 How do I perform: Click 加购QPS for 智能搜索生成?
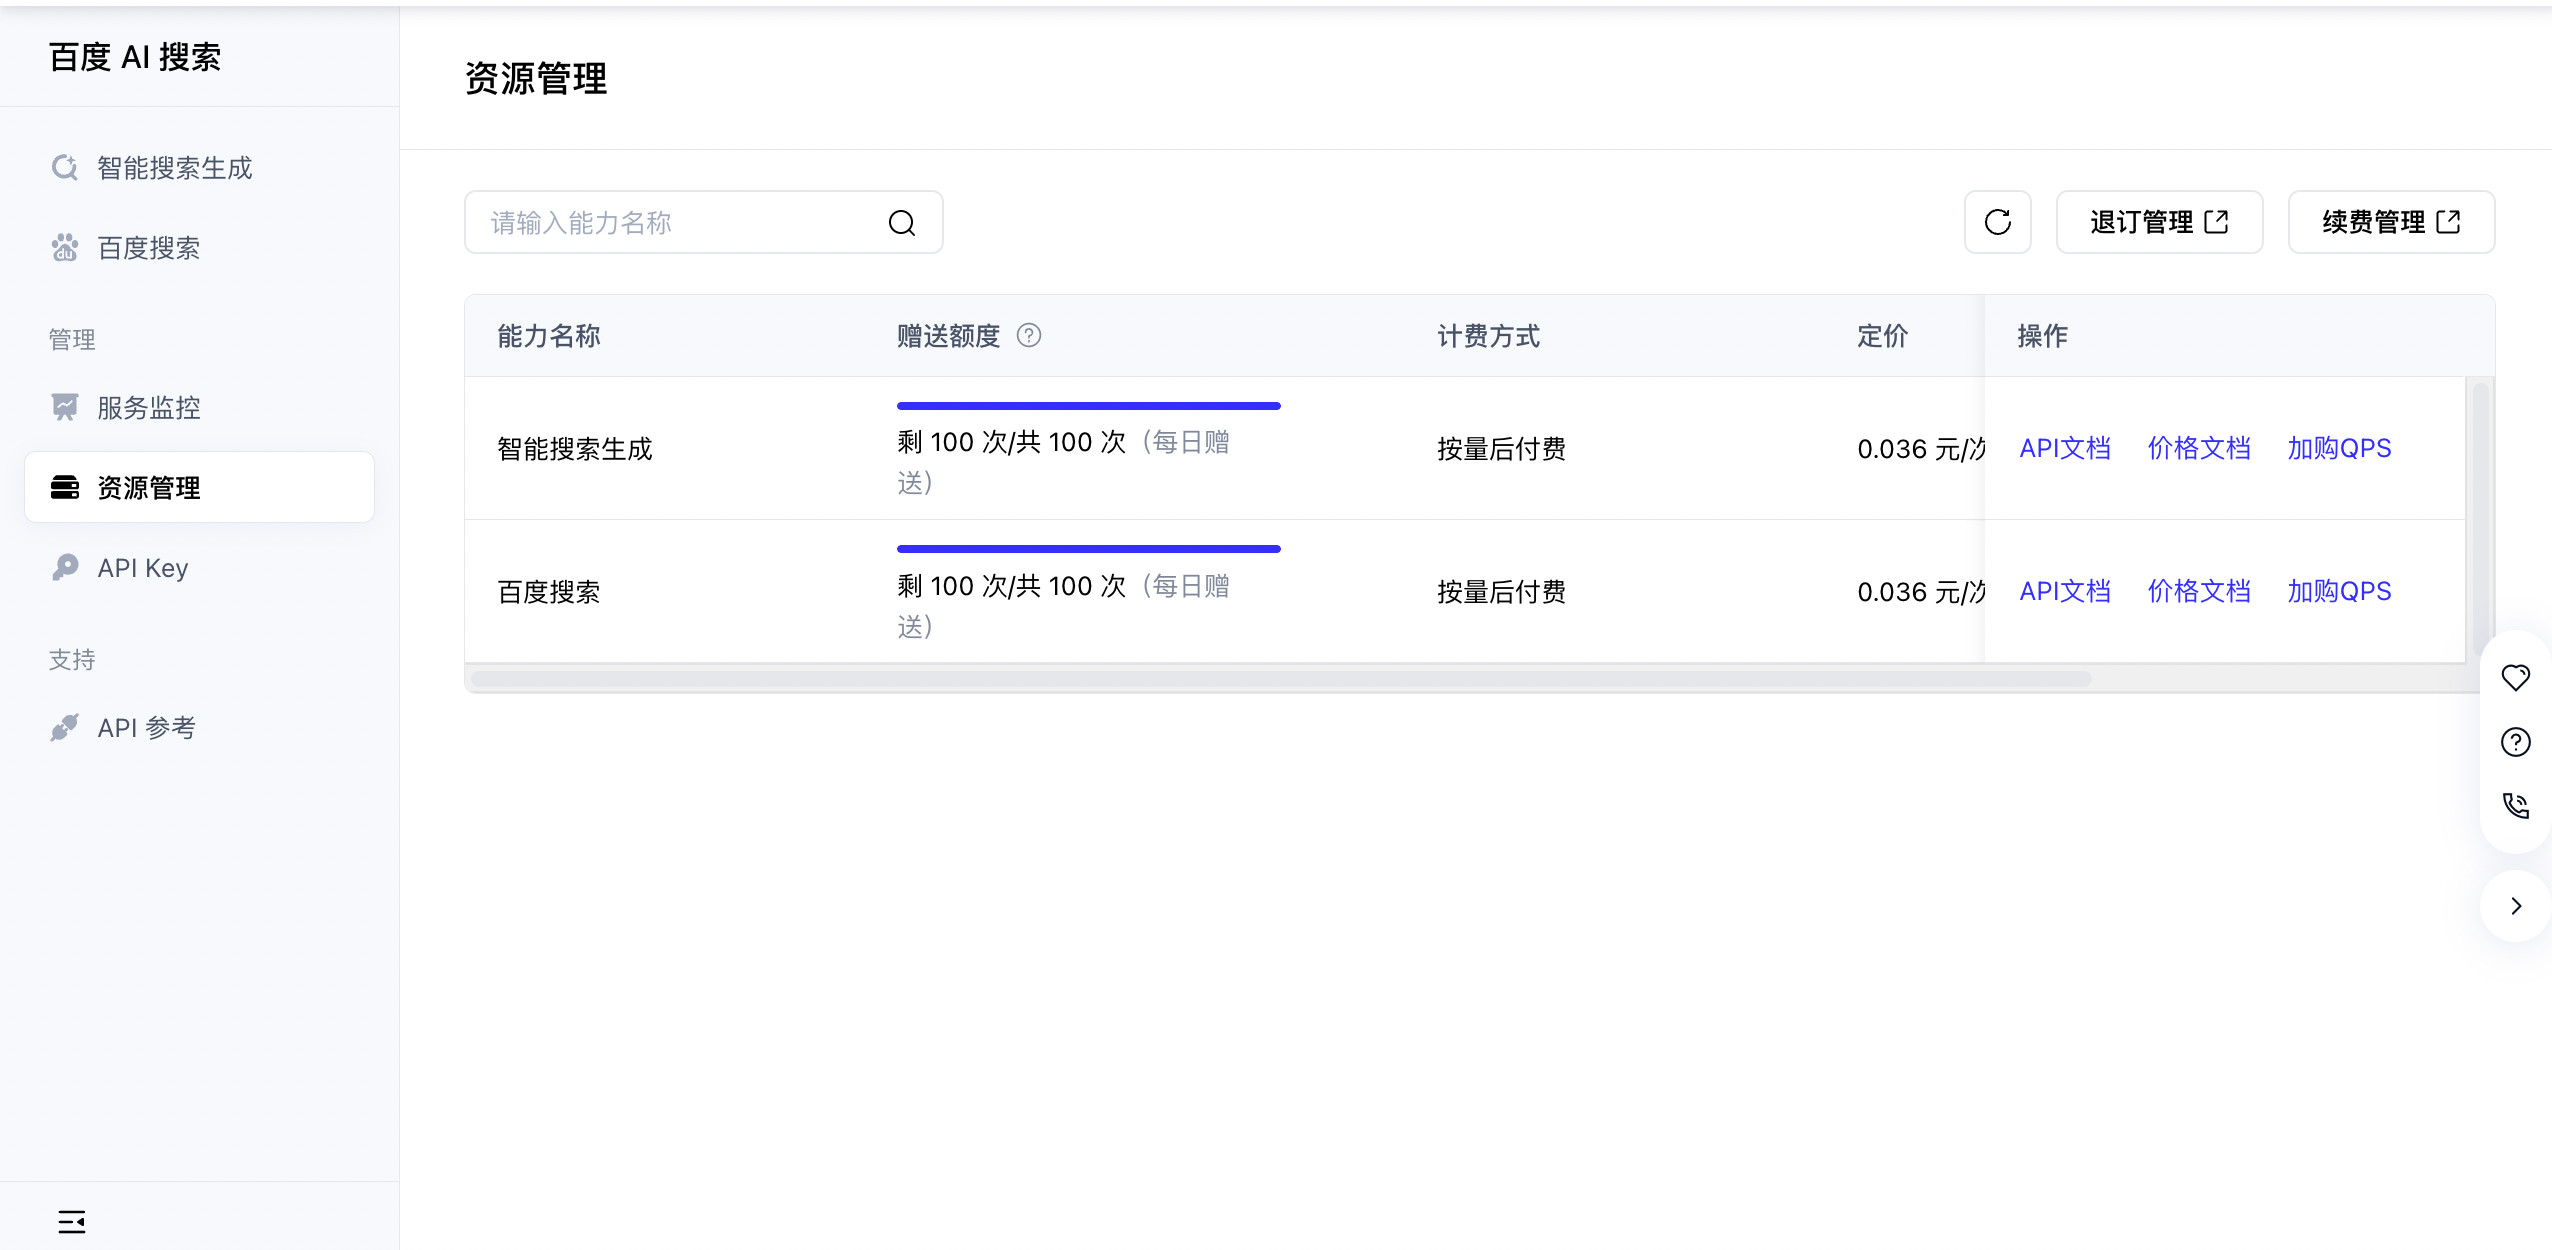(x=2338, y=448)
